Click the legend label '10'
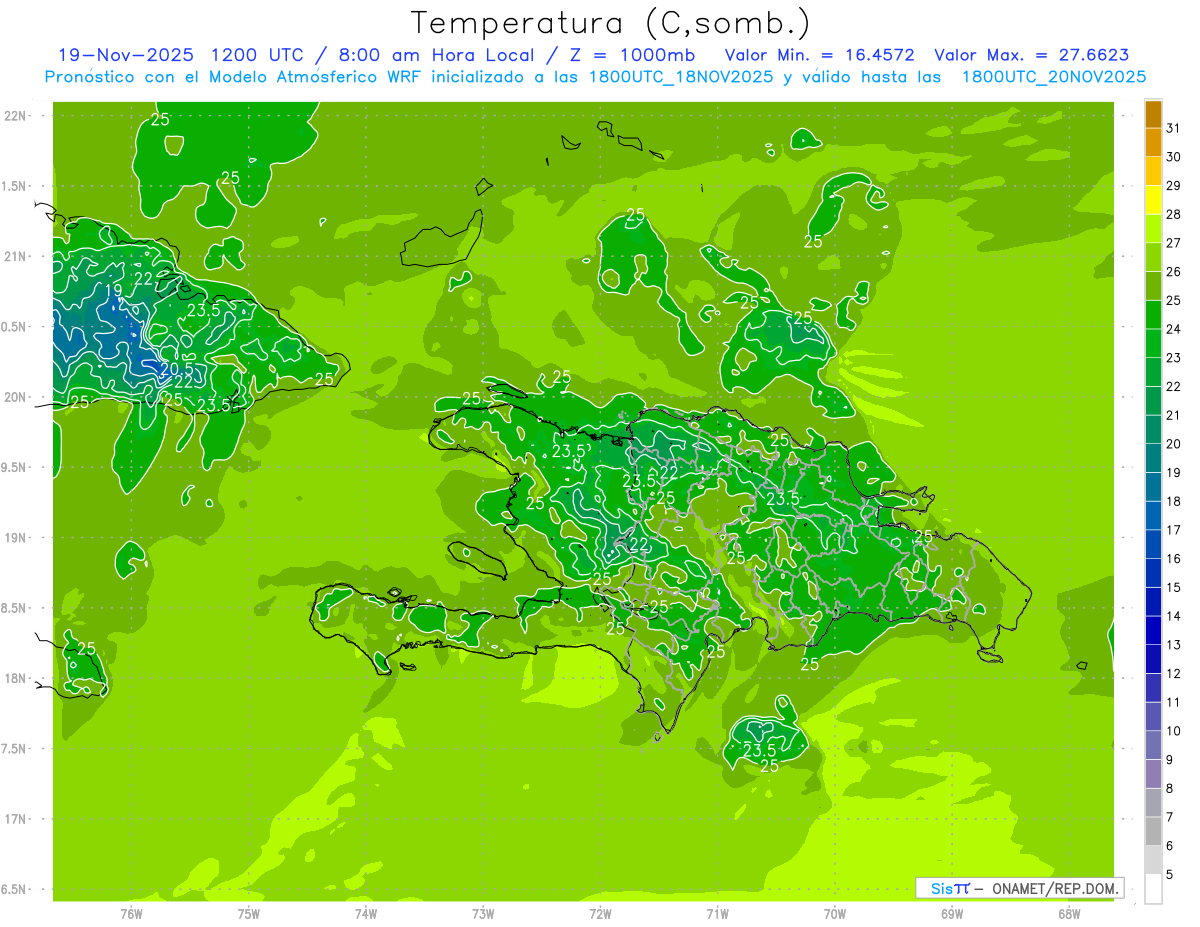This screenshot has height=927, width=1200. click(x=1174, y=731)
